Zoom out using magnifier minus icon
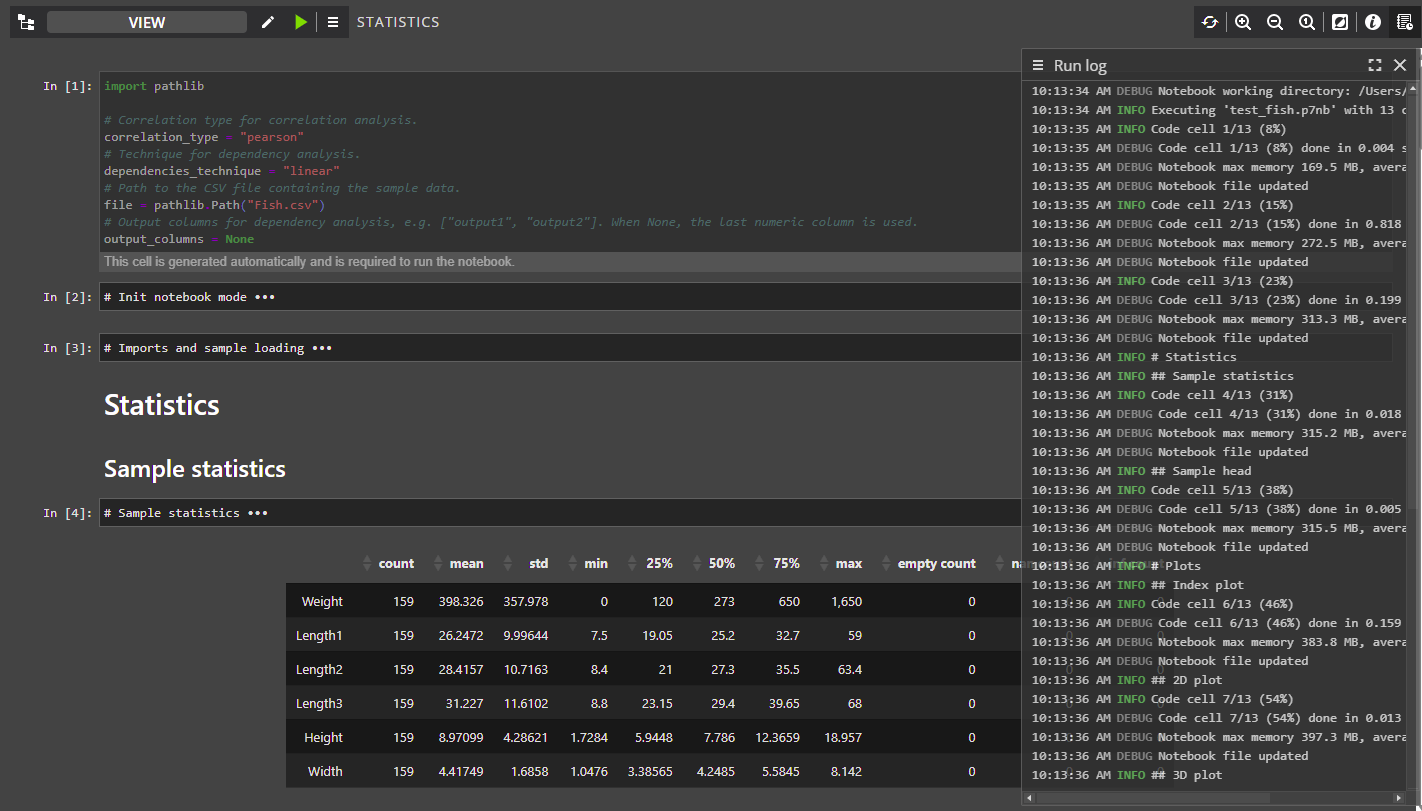Viewport: 1422px width, 811px height. pos(1275,22)
